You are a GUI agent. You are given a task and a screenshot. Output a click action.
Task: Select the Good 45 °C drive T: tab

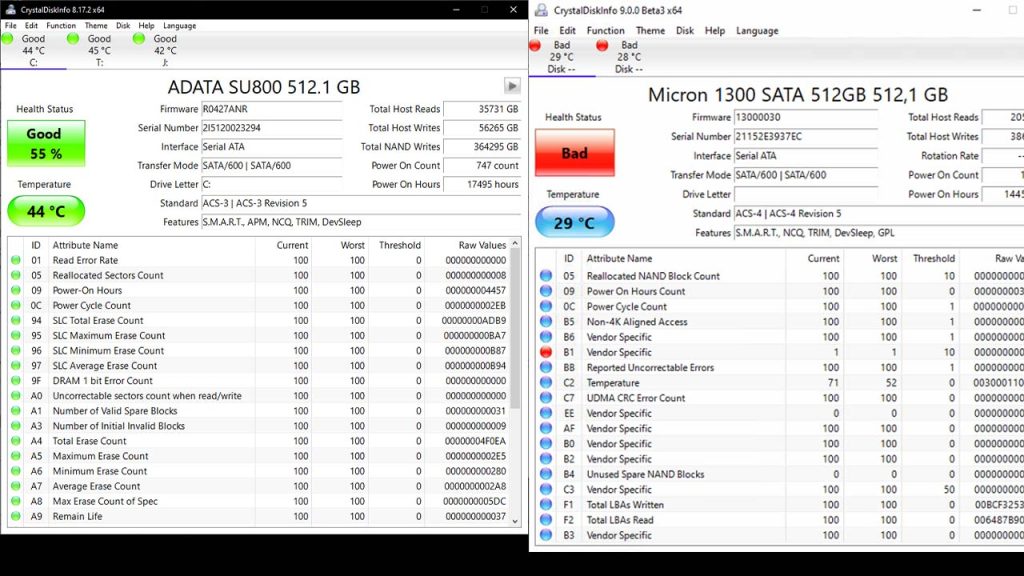pos(99,50)
